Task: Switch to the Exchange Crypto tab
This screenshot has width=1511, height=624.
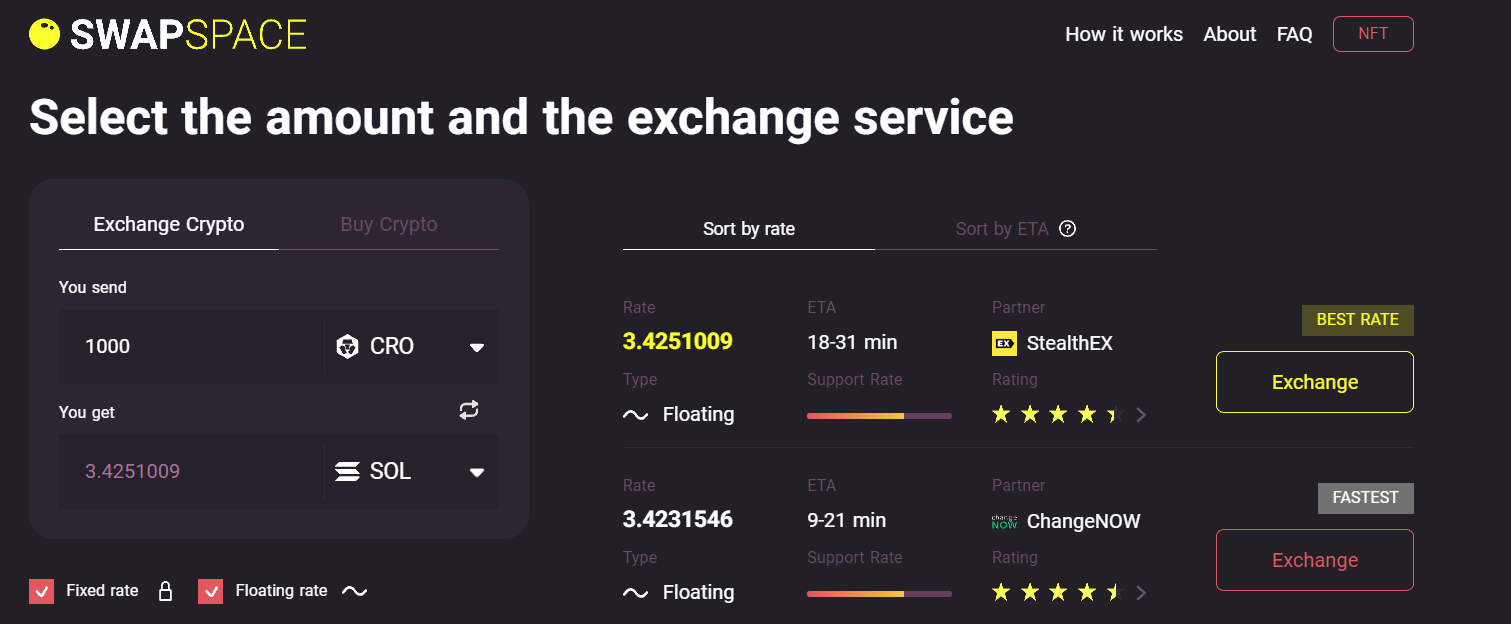Action: coord(169,225)
